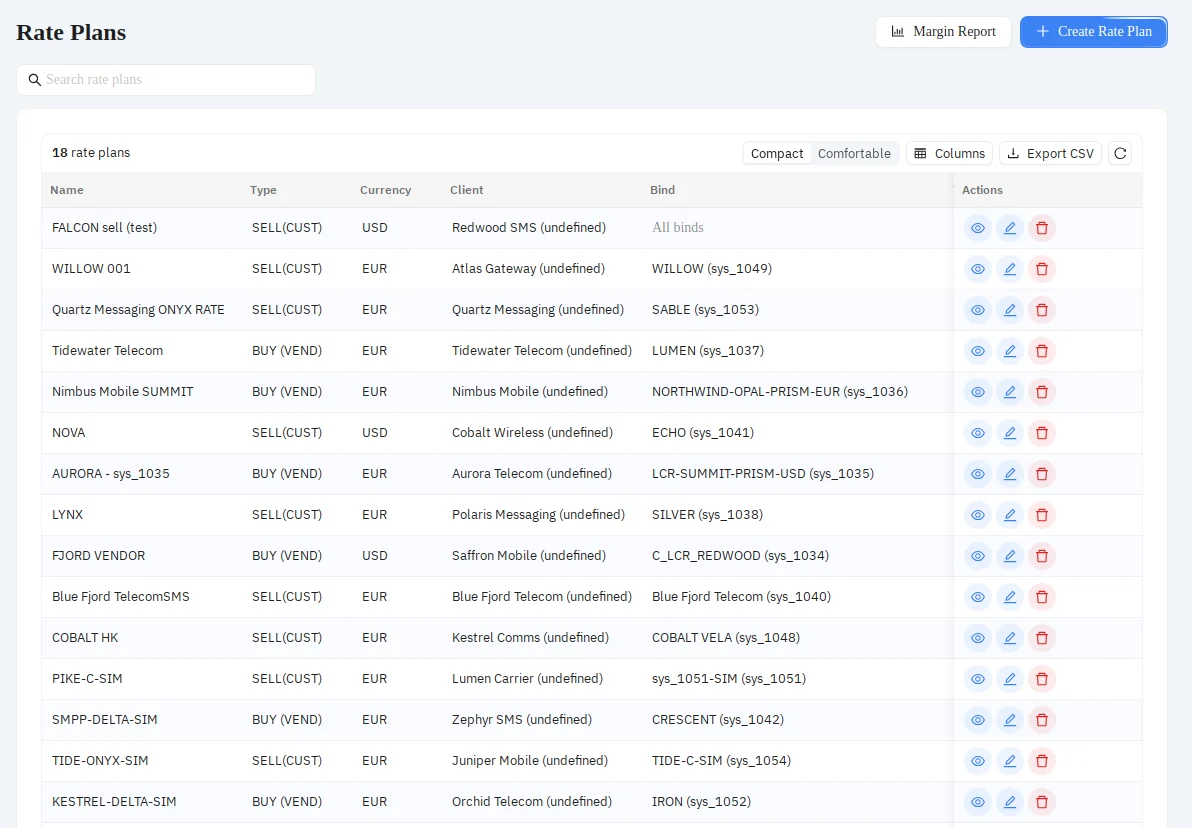Select the Cobalt Wireless (undefined) client cell

532,433
